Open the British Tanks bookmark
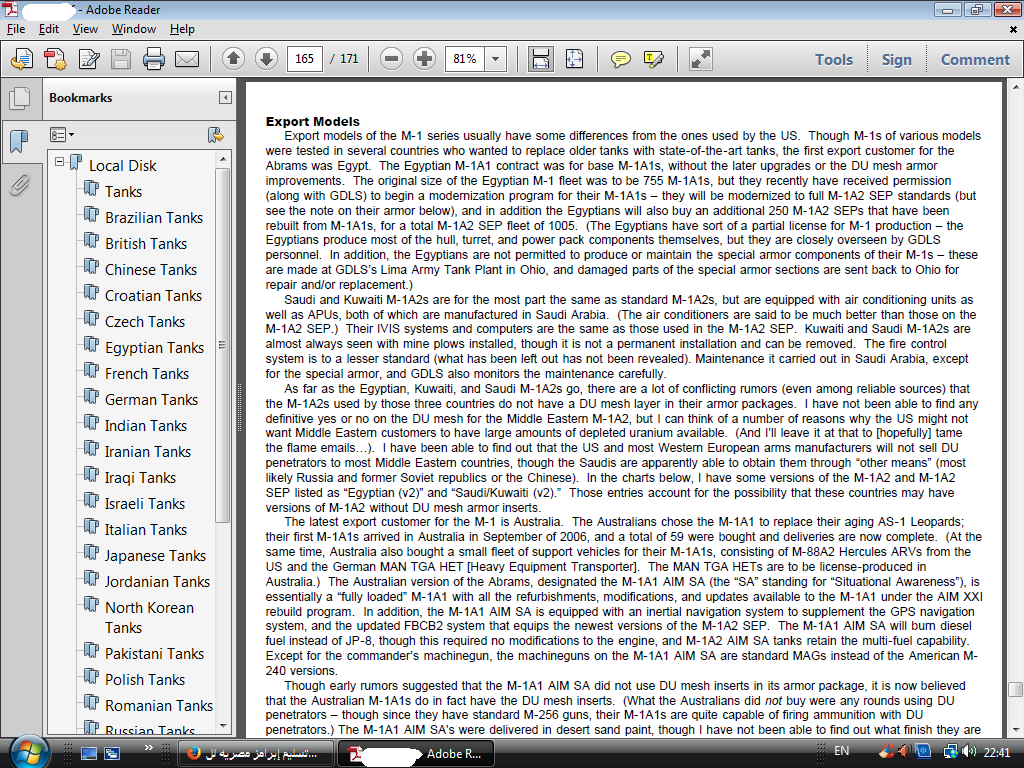The image size is (1024, 768). click(146, 244)
